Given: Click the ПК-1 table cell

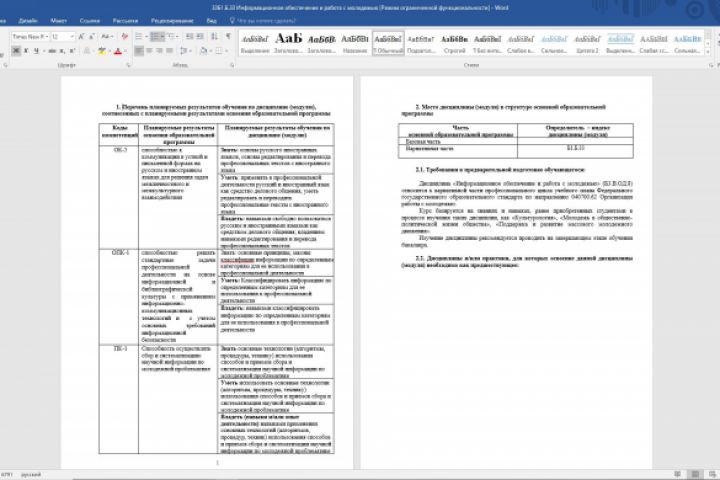Looking at the screenshot, I should [119, 399].
